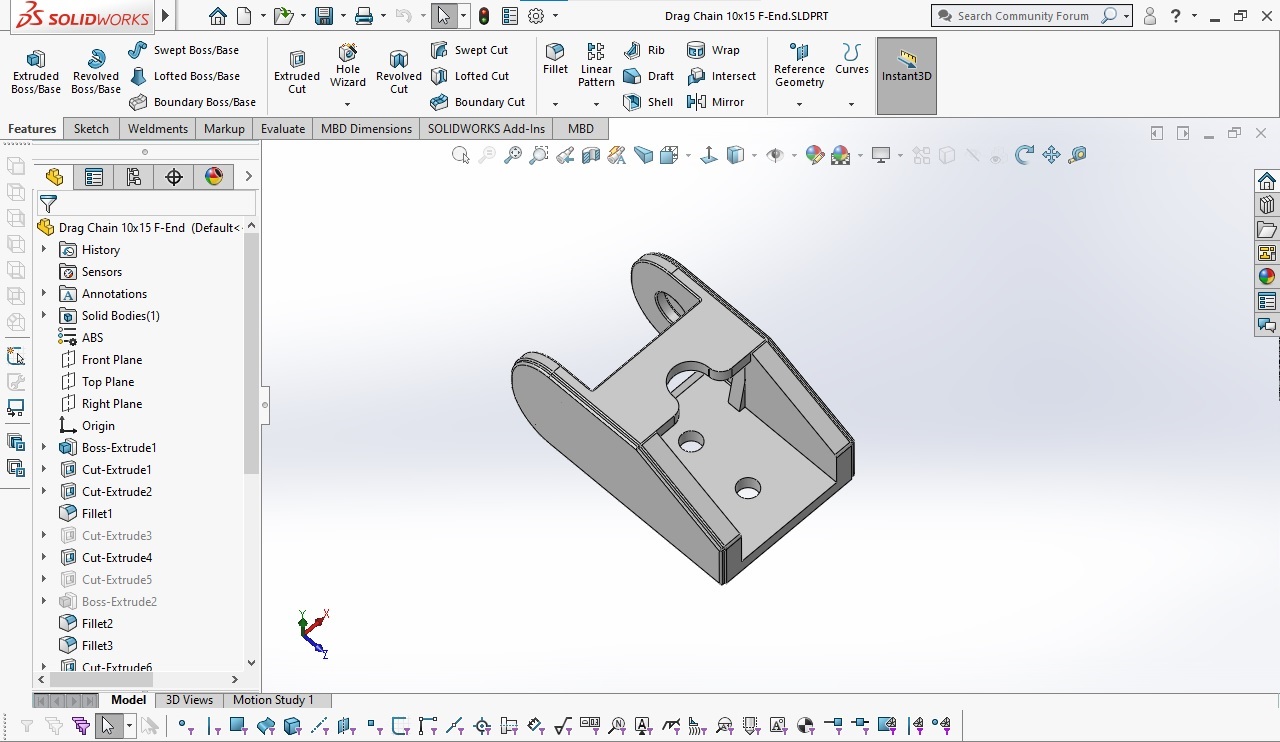This screenshot has width=1280, height=742.
Task: Select the Lofted Boss/Base tool
Action: [184, 76]
